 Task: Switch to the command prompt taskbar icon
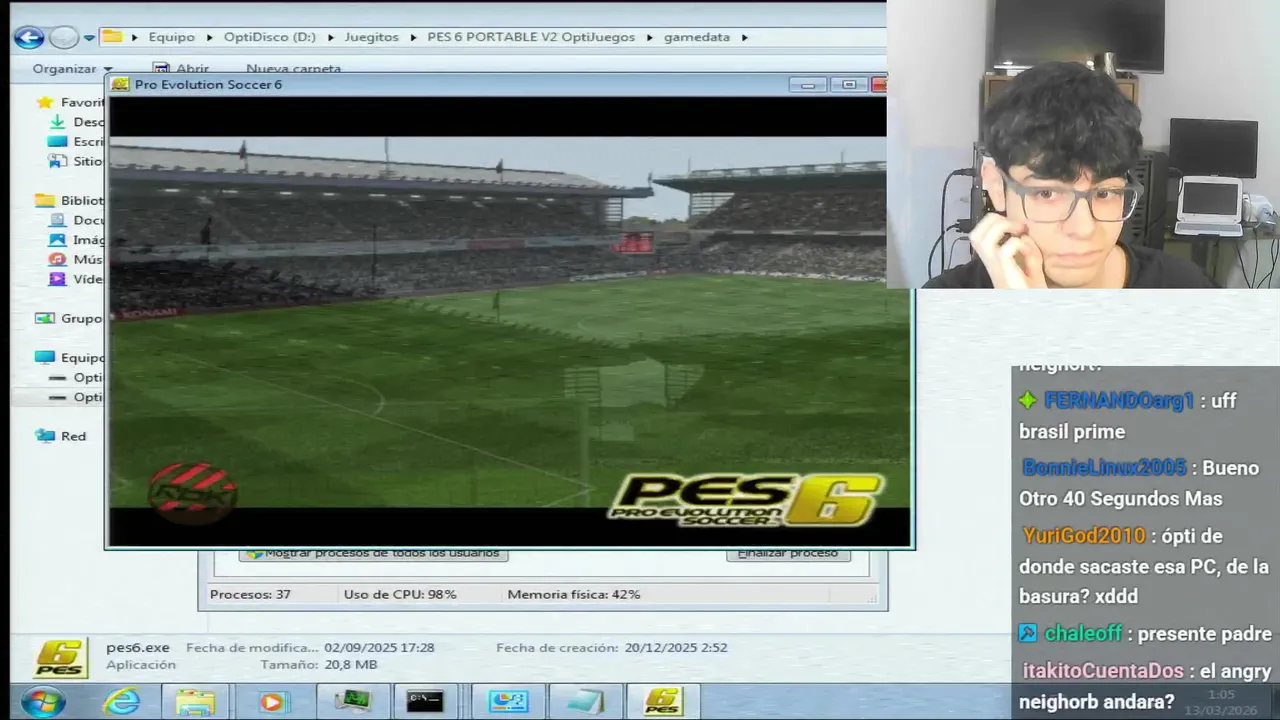click(425, 702)
